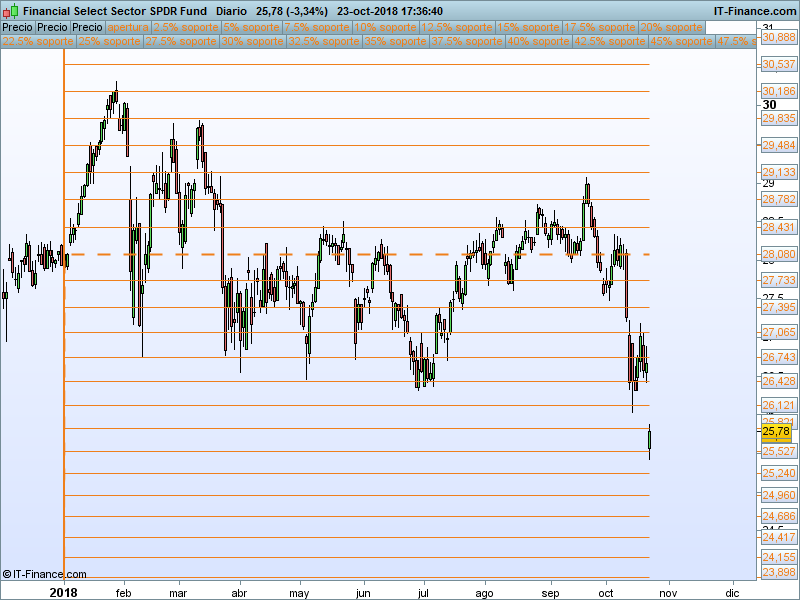Click the timestamp '23-oct-2018 17:36:40'
This screenshot has width=800, height=600.
coord(390,11)
